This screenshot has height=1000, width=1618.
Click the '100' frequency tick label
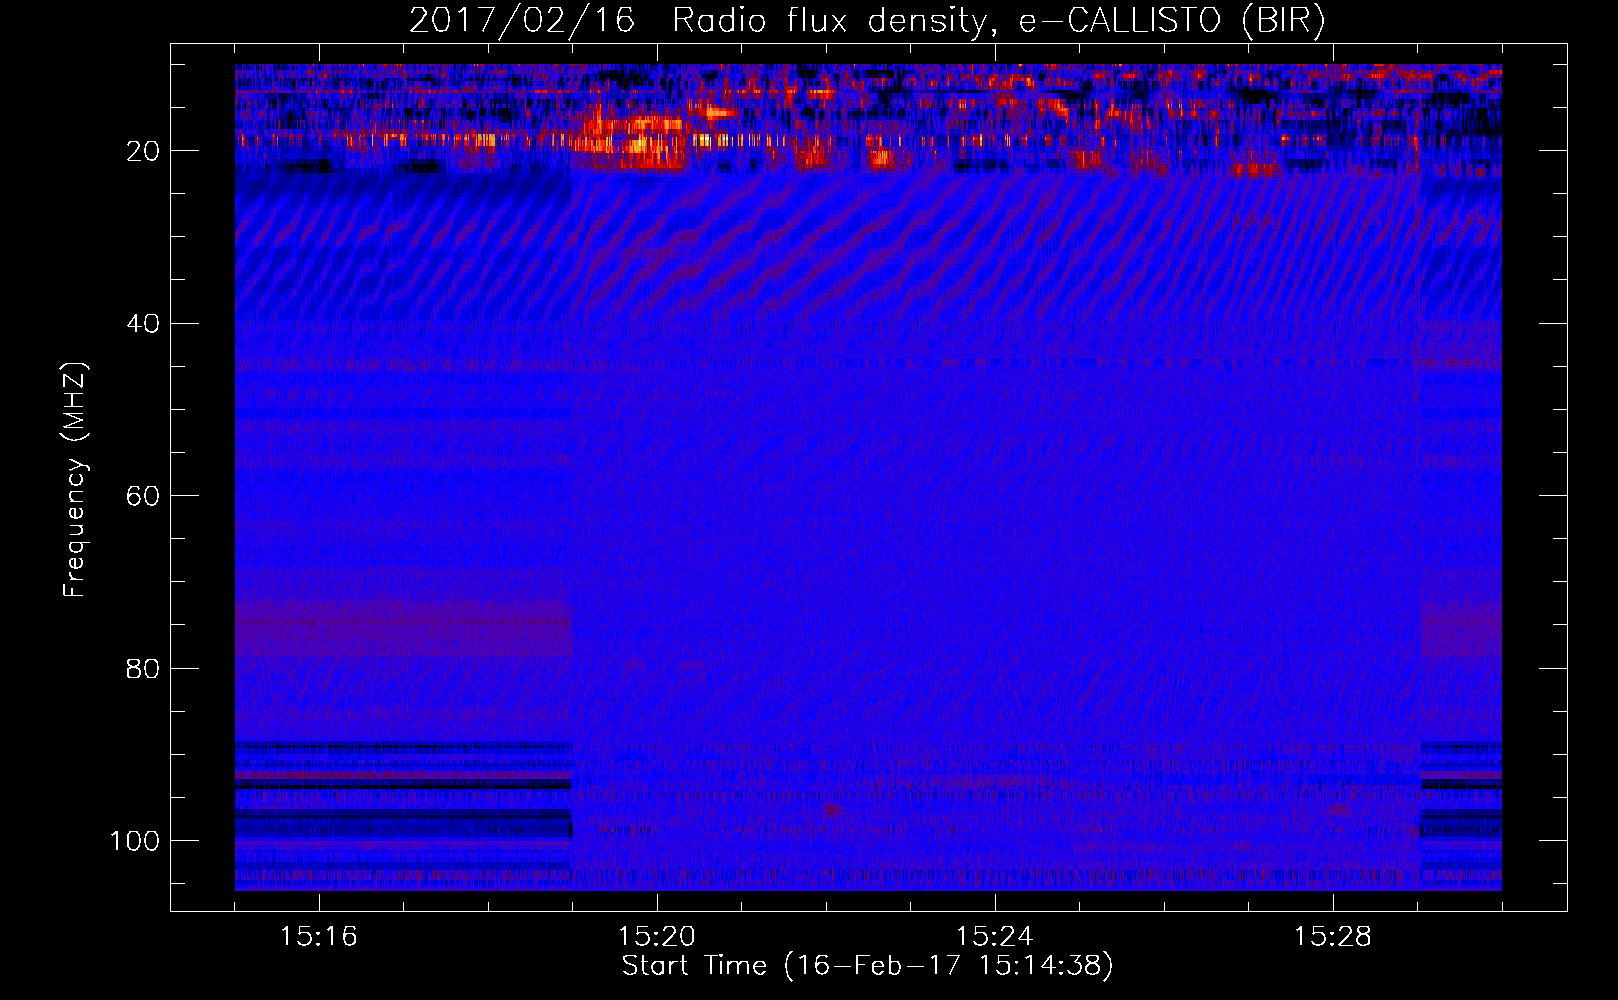point(135,841)
